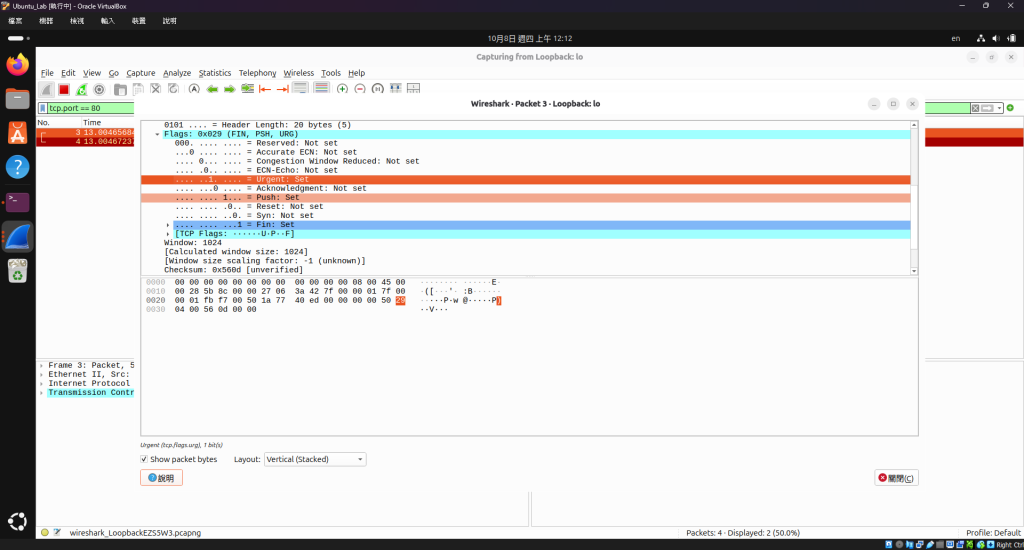Click scroll down arrow of packet details scrollbar

pyautogui.click(x=914, y=270)
